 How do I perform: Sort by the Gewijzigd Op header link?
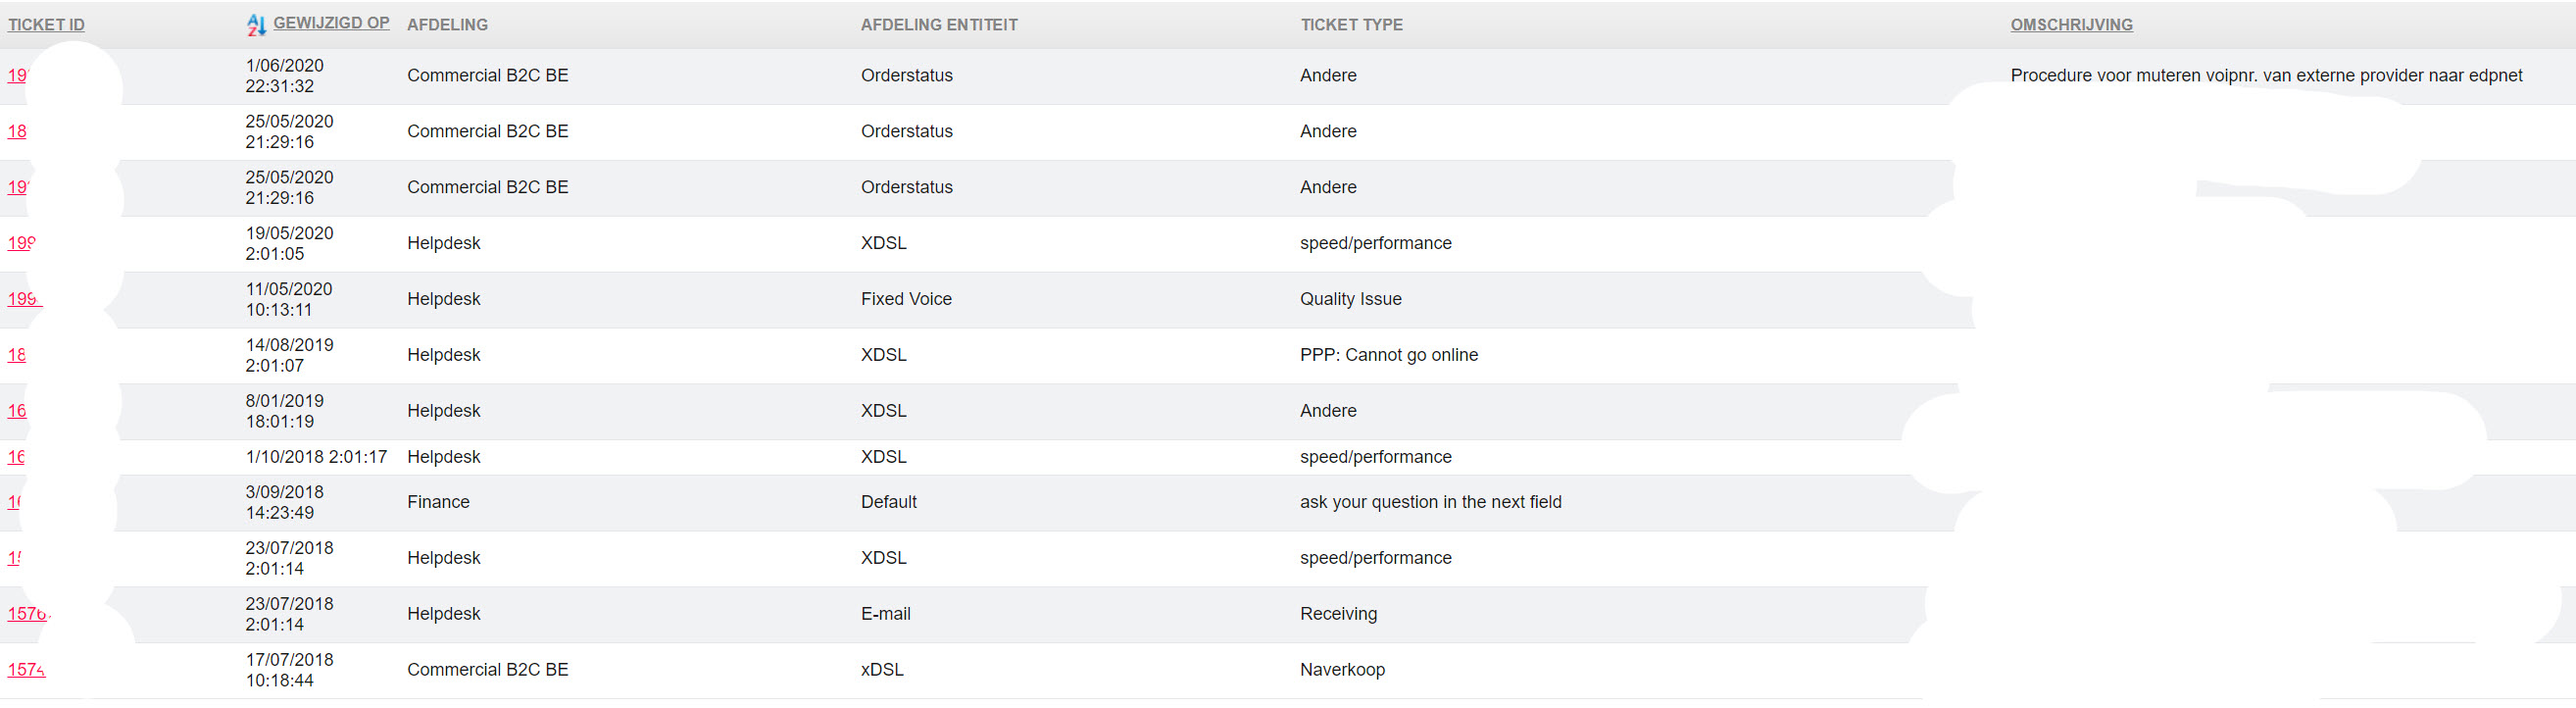click(x=331, y=23)
